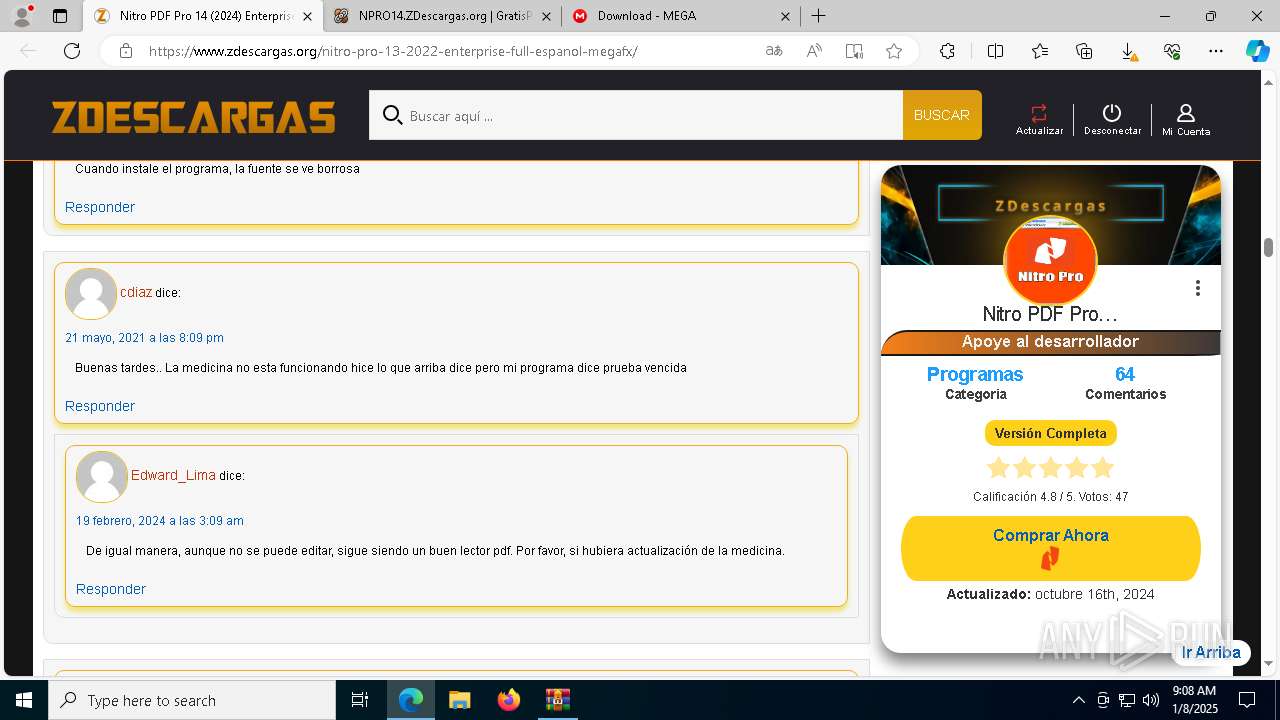The height and width of the screenshot is (720, 1280).
Task: Refresh the page with reload icon
Action: pyautogui.click(x=72, y=51)
